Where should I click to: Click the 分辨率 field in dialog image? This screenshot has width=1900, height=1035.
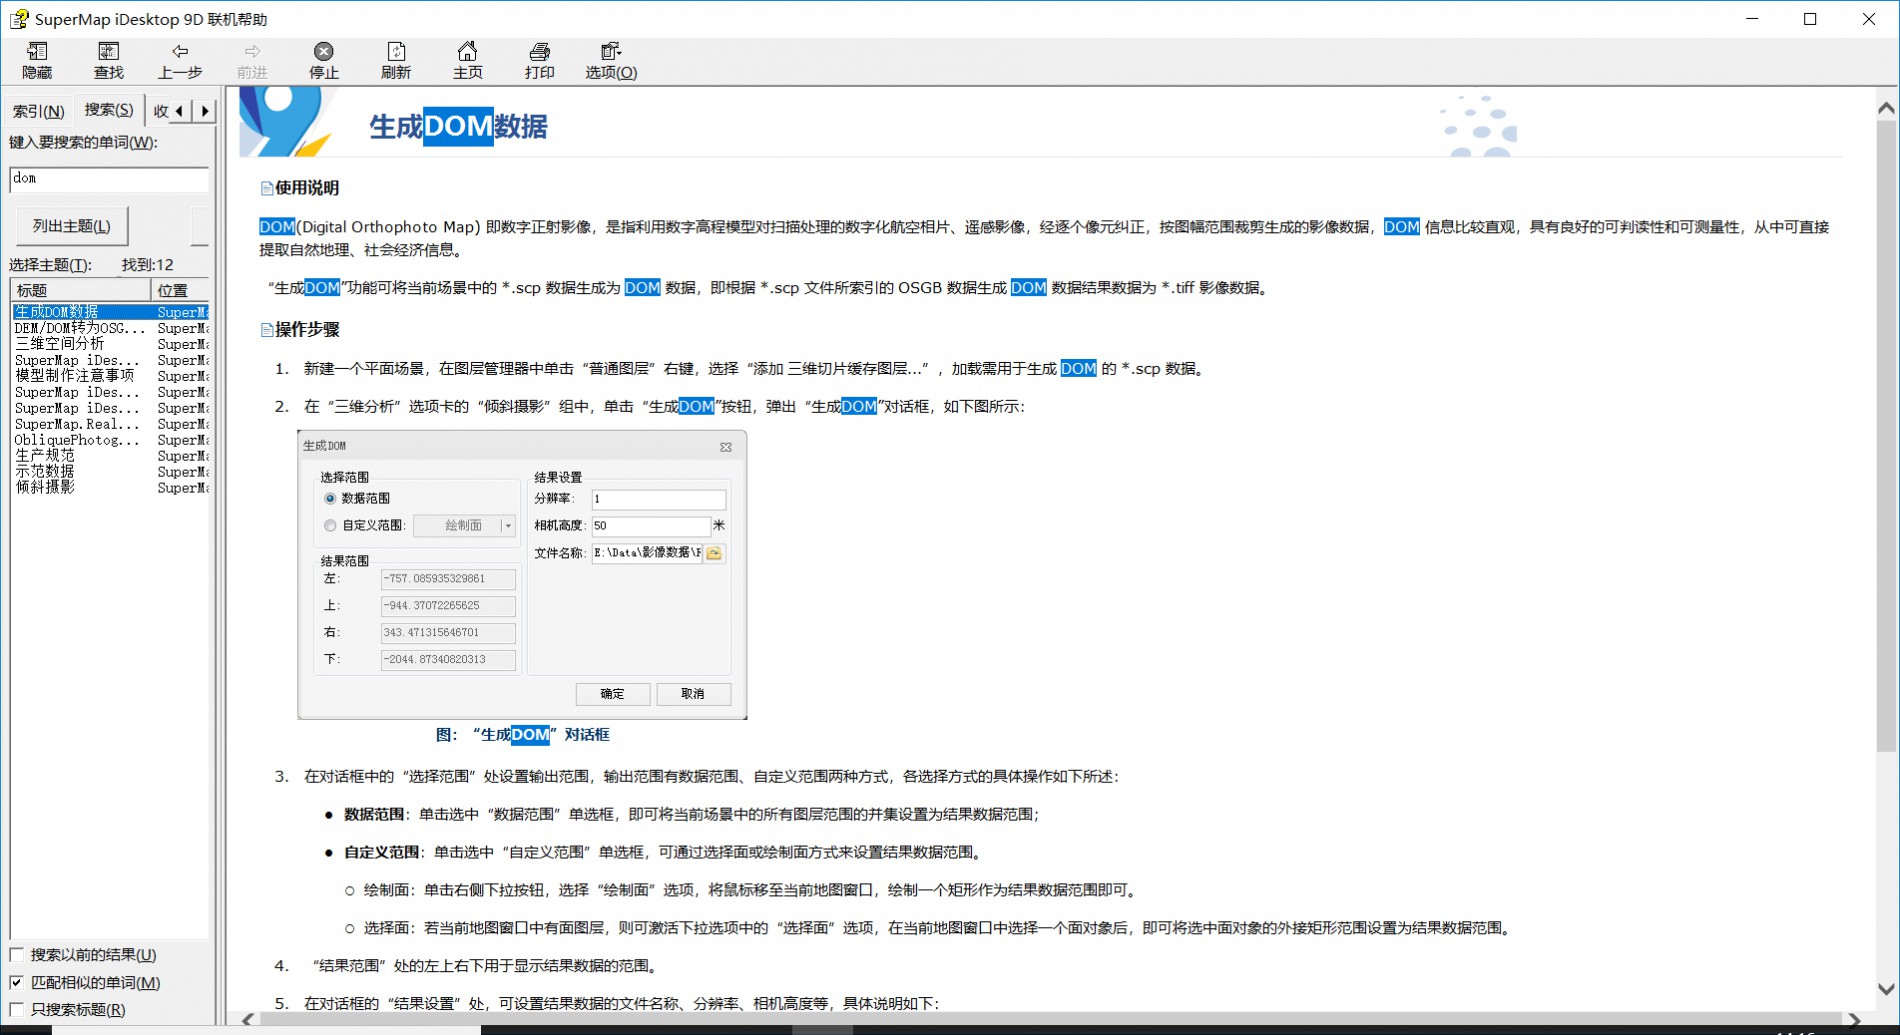[x=659, y=499]
